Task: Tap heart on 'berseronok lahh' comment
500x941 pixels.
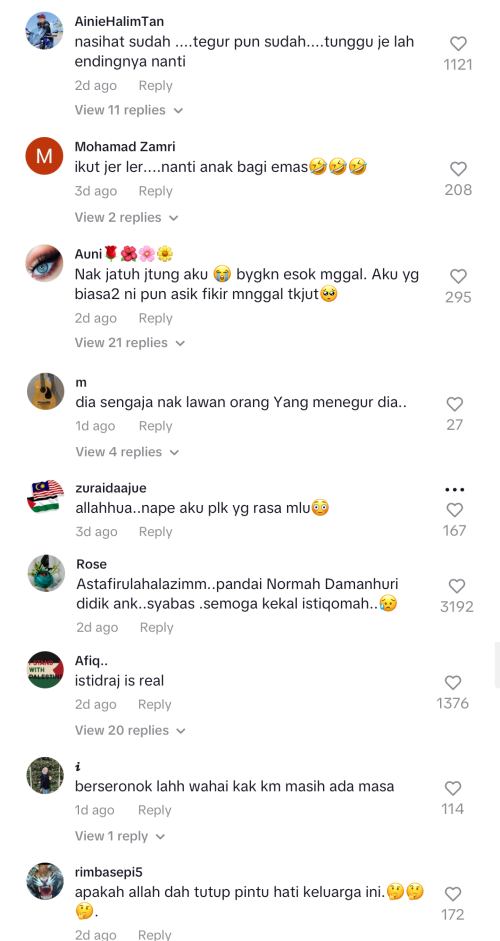Action: click(x=453, y=788)
